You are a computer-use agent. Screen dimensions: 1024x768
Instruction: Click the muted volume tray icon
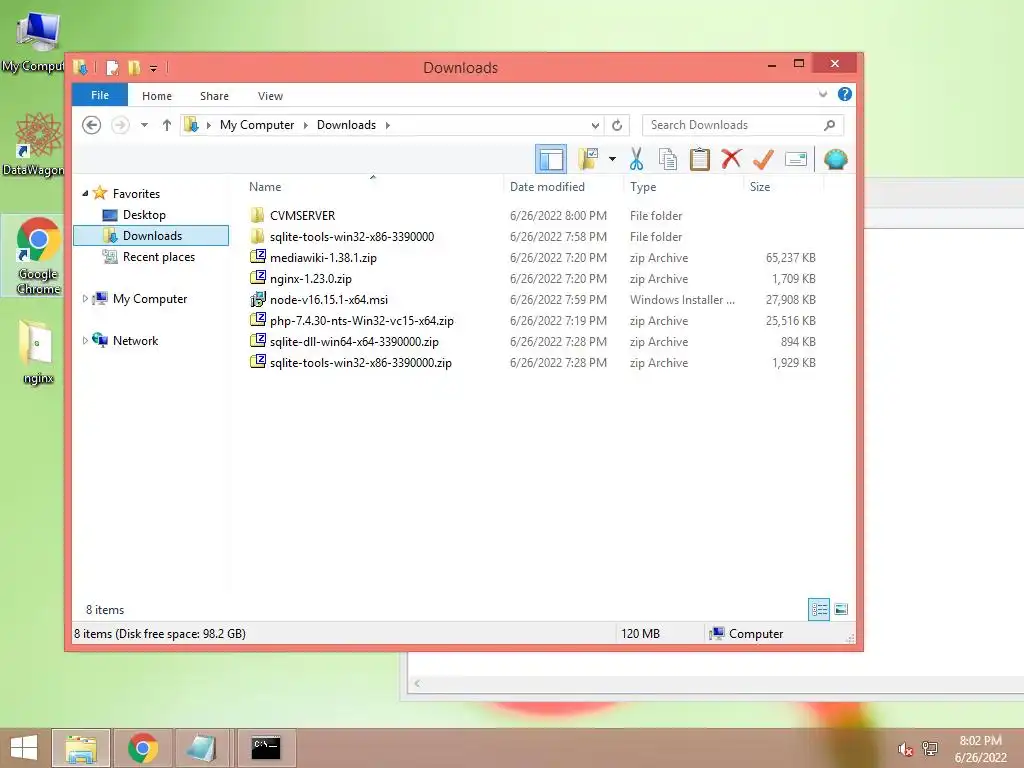pyautogui.click(x=904, y=749)
